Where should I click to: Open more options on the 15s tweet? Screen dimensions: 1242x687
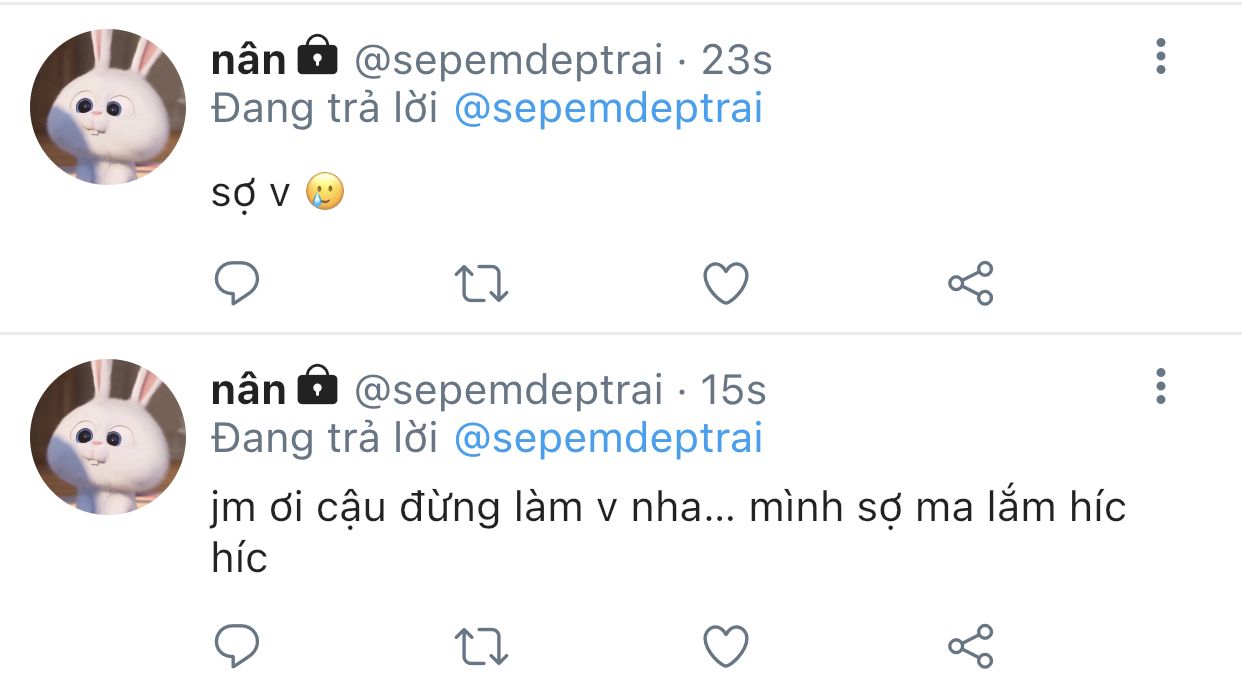click(1161, 387)
